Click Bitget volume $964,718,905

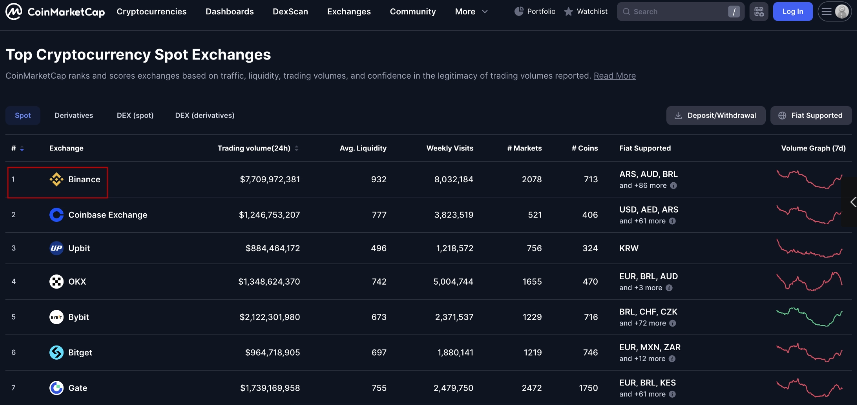[273, 353]
